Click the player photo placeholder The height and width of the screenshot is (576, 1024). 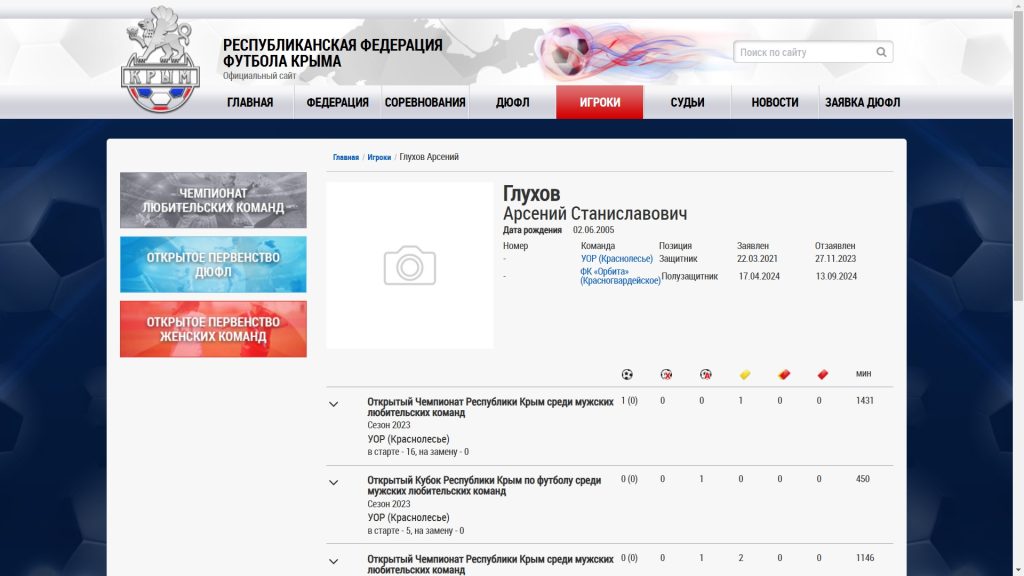click(x=410, y=266)
